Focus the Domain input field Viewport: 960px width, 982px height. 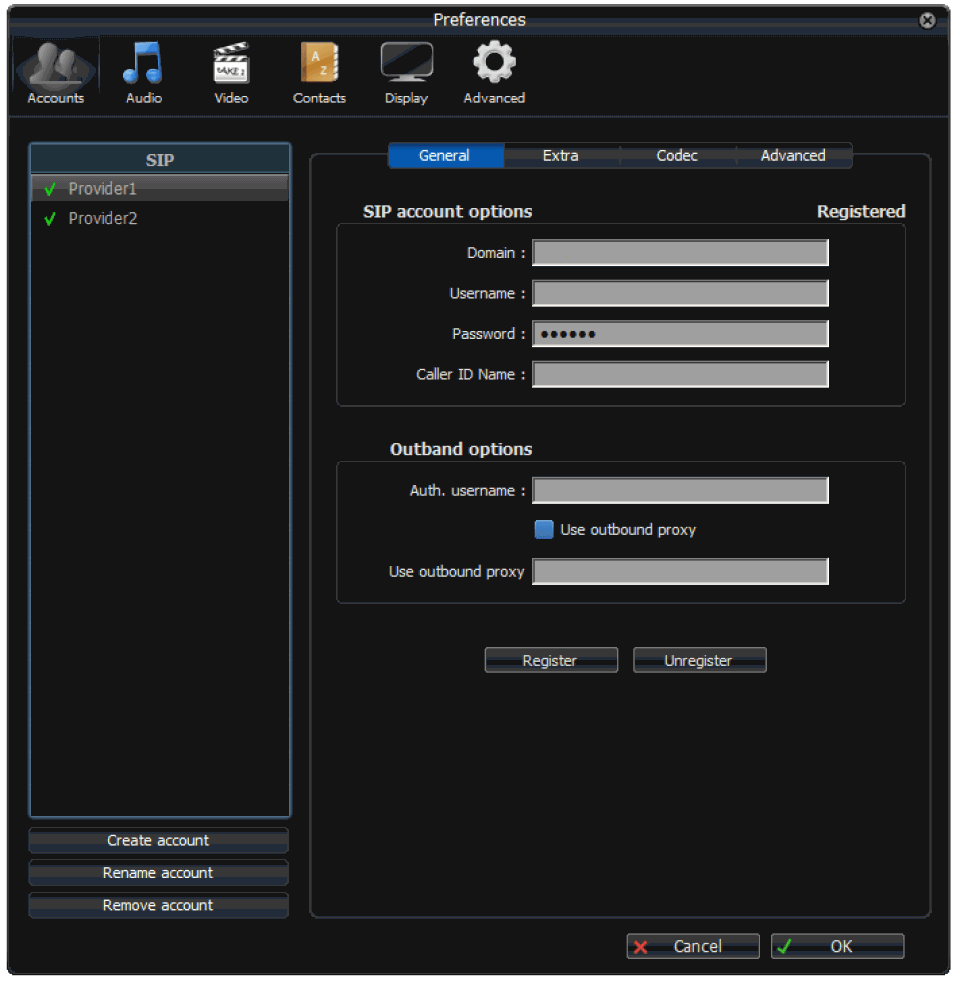[x=680, y=253]
